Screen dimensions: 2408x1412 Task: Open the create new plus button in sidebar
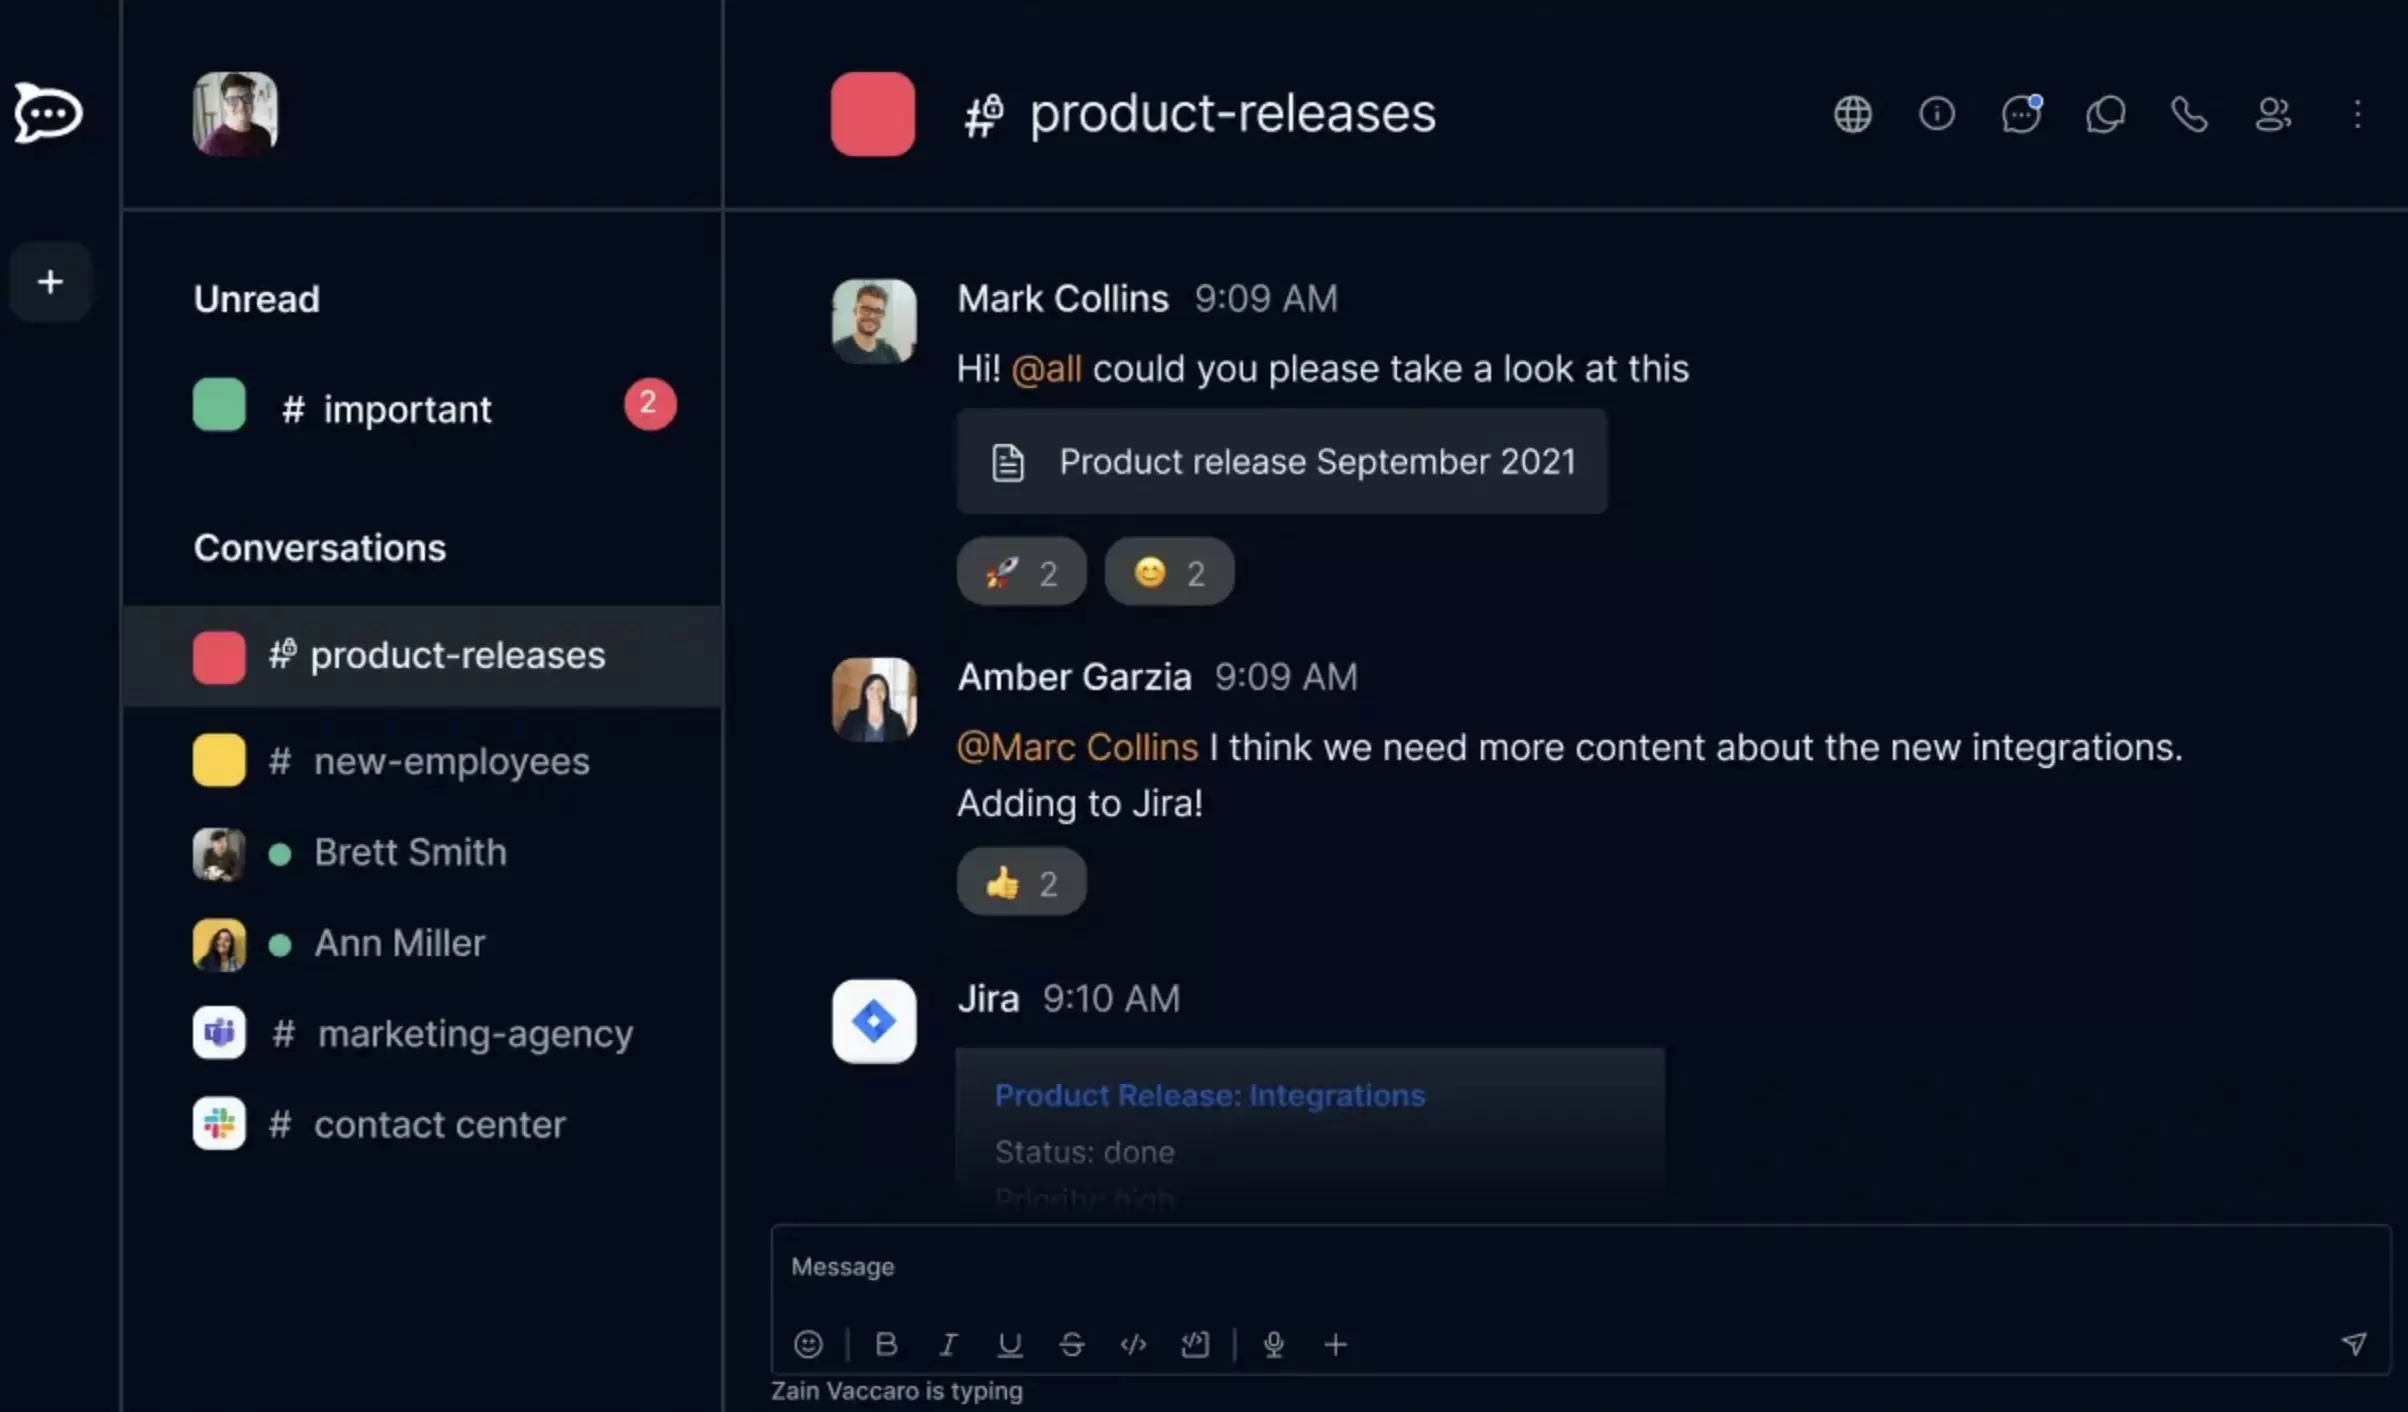click(50, 282)
